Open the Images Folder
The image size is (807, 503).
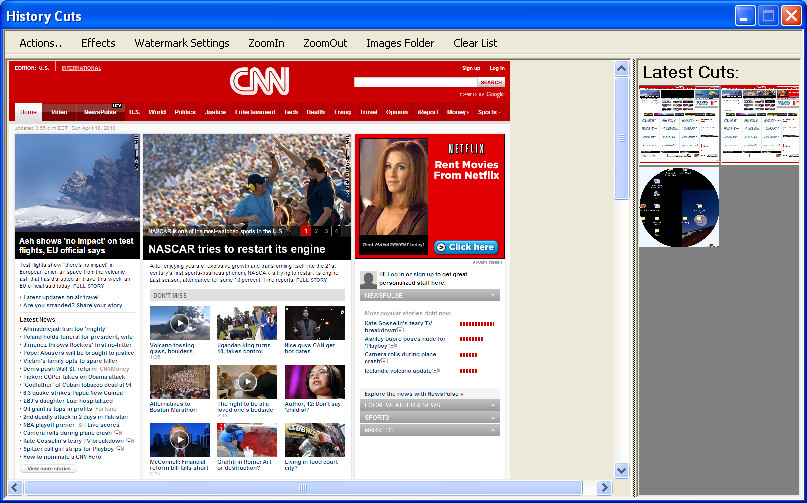point(400,43)
